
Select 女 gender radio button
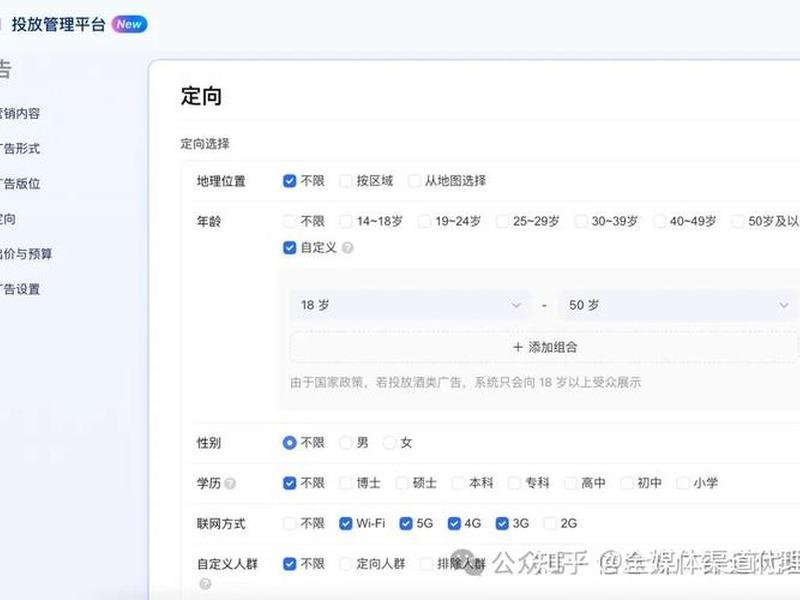[389, 442]
